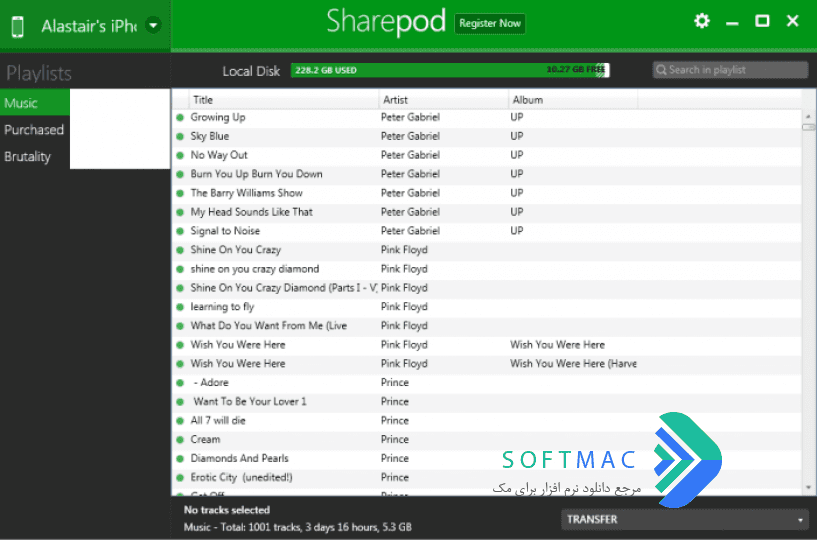817x540 pixels.
Task: Click the green dot beside Sky Blue
Action: [x=180, y=137]
